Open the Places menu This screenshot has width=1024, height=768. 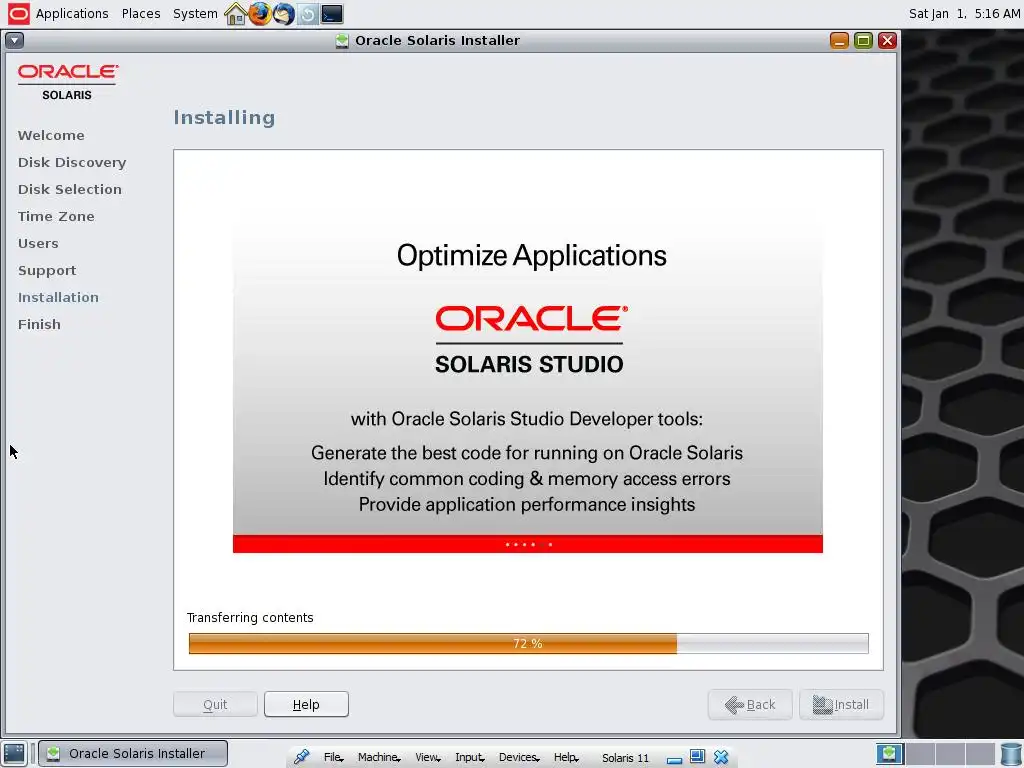point(141,14)
